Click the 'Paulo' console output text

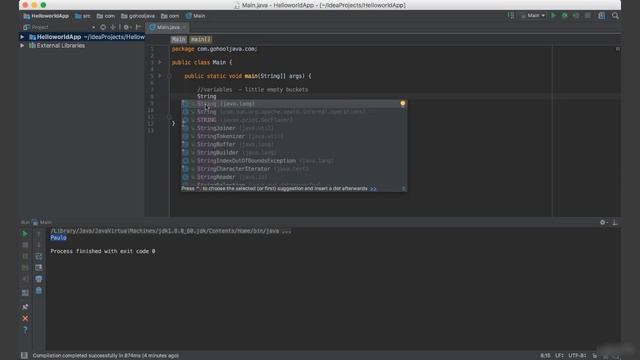coord(58,238)
